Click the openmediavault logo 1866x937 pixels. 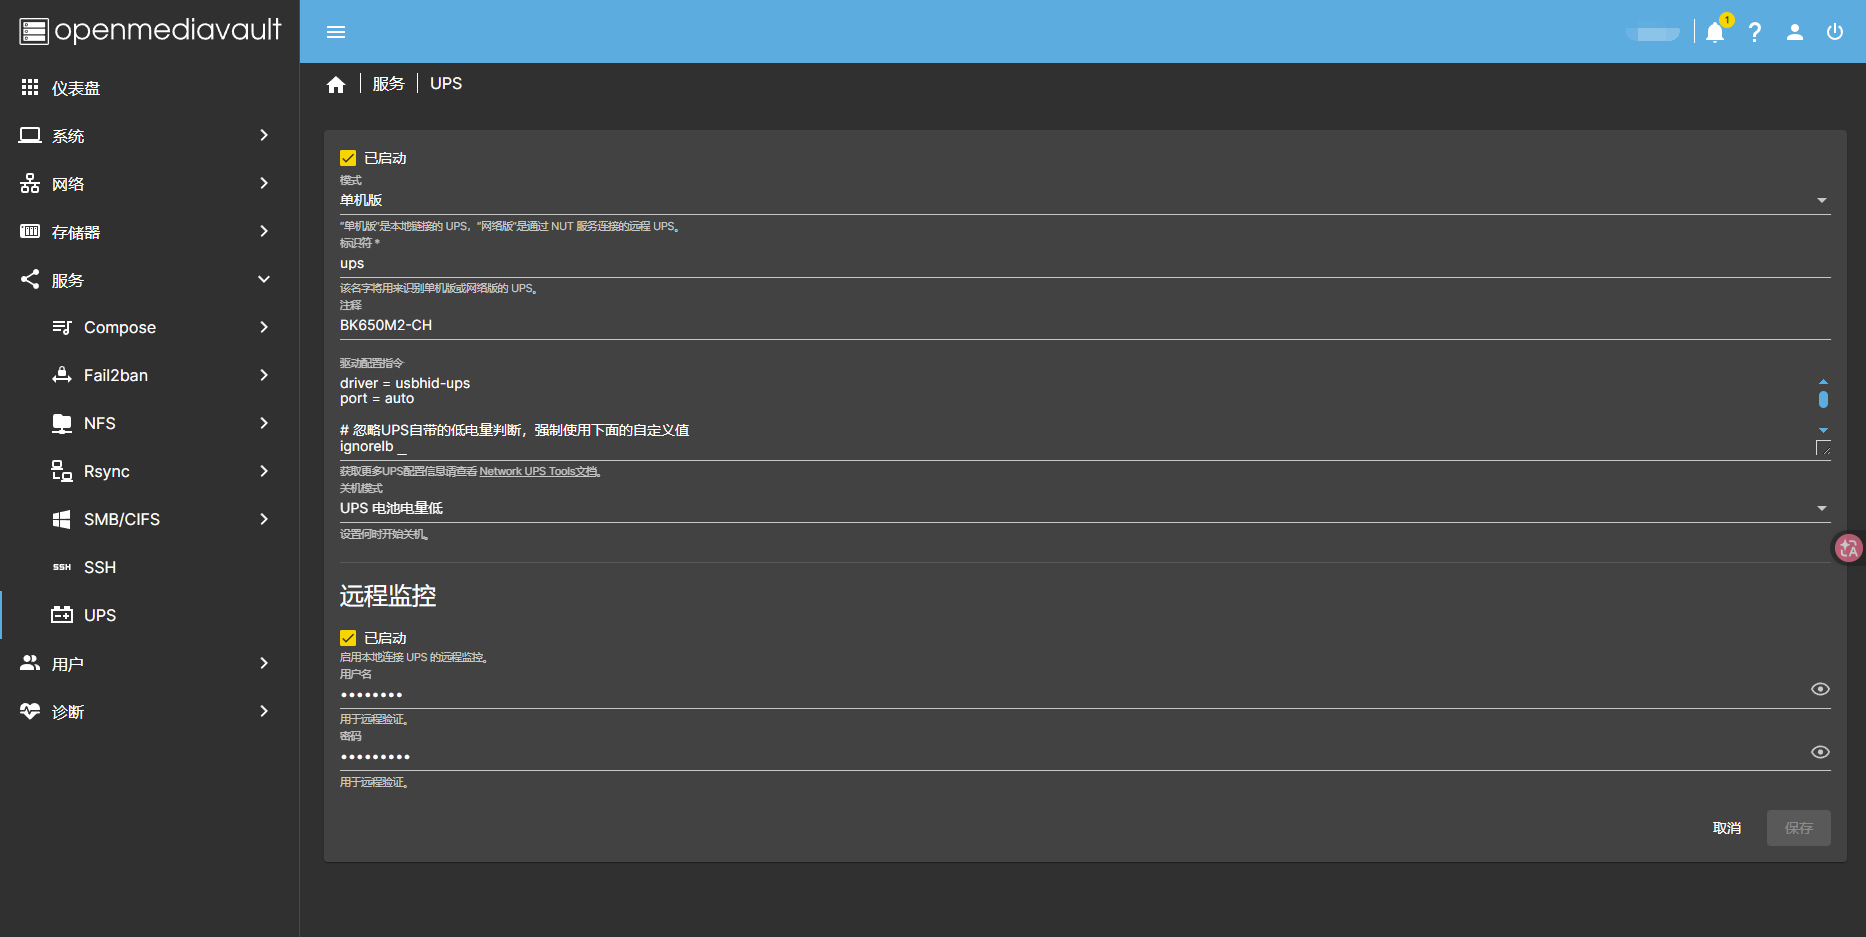pyautogui.click(x=150, y=31)
